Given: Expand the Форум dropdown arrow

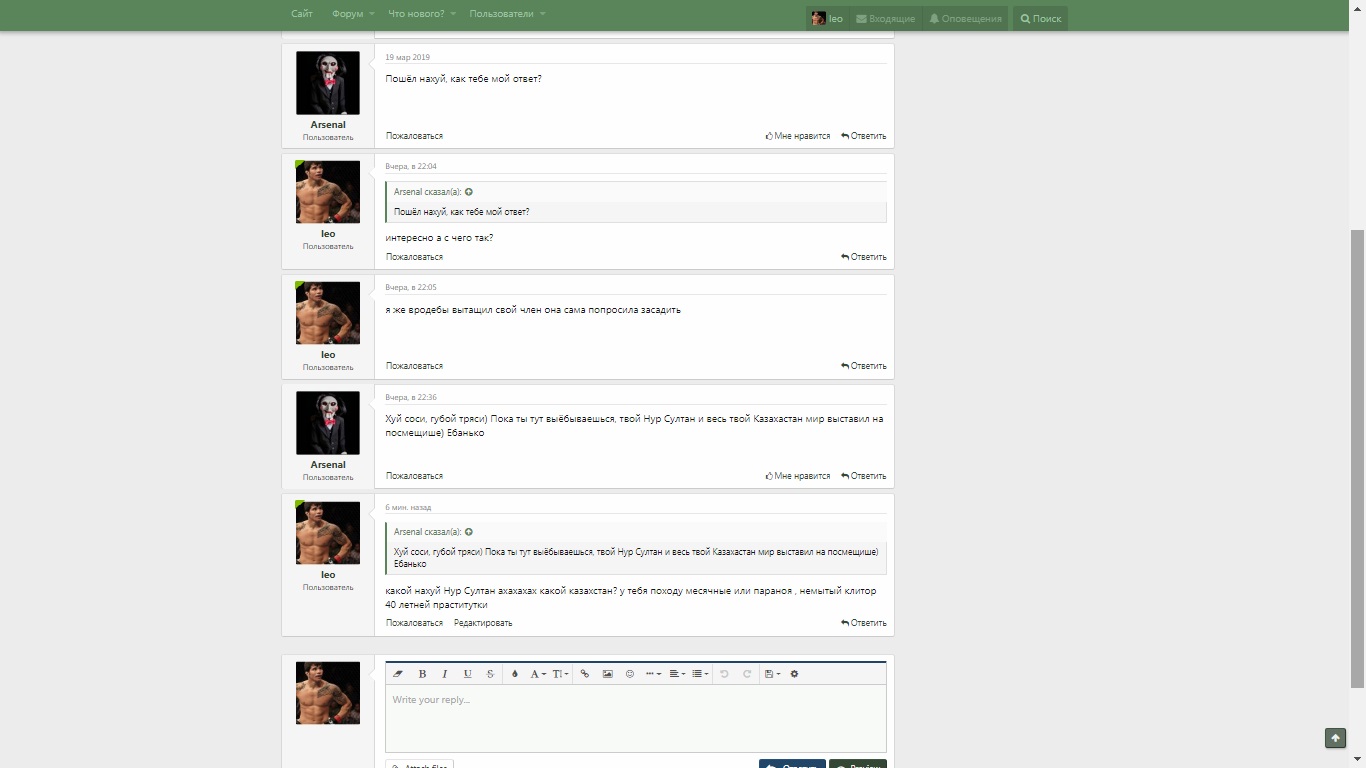Looking at the screenshot, I should [372, 14].
